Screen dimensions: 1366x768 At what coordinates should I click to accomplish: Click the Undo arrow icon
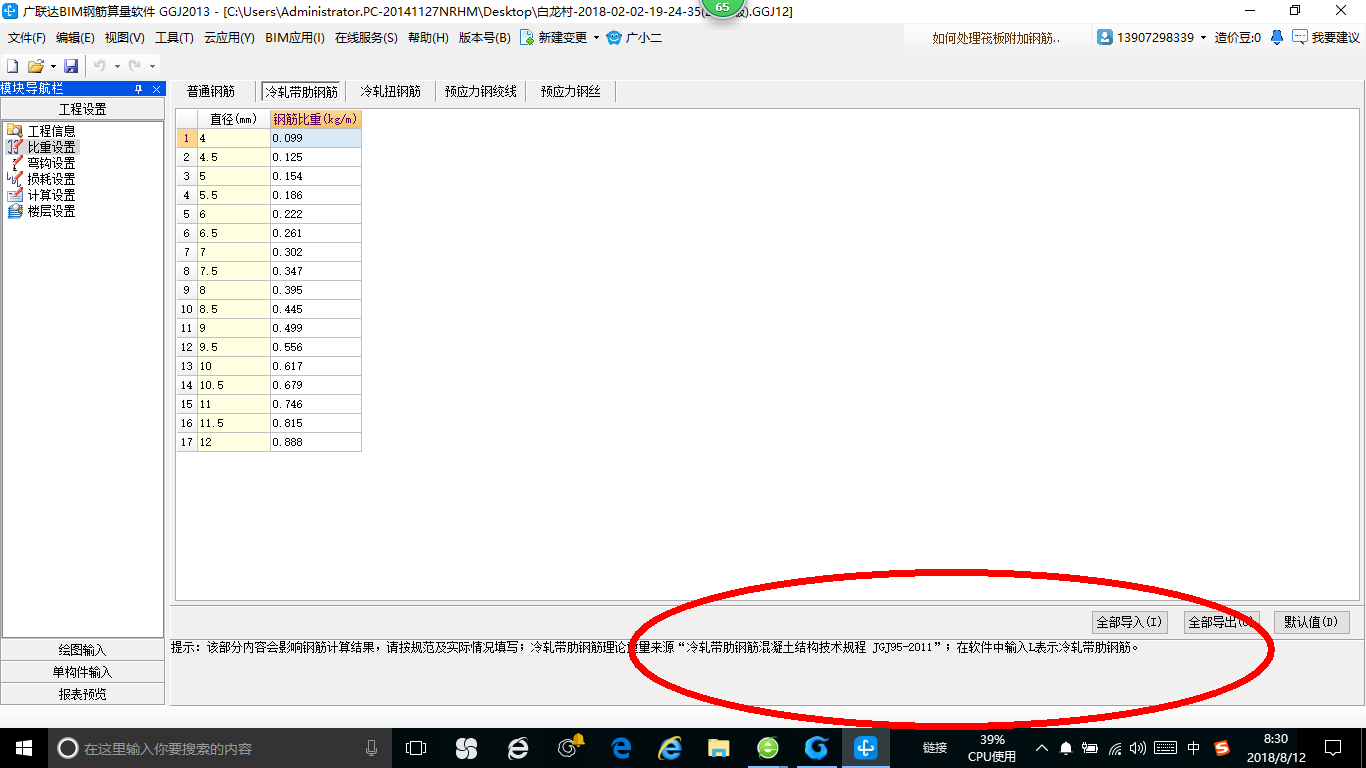pyautogui.click(x=100, y=66)
